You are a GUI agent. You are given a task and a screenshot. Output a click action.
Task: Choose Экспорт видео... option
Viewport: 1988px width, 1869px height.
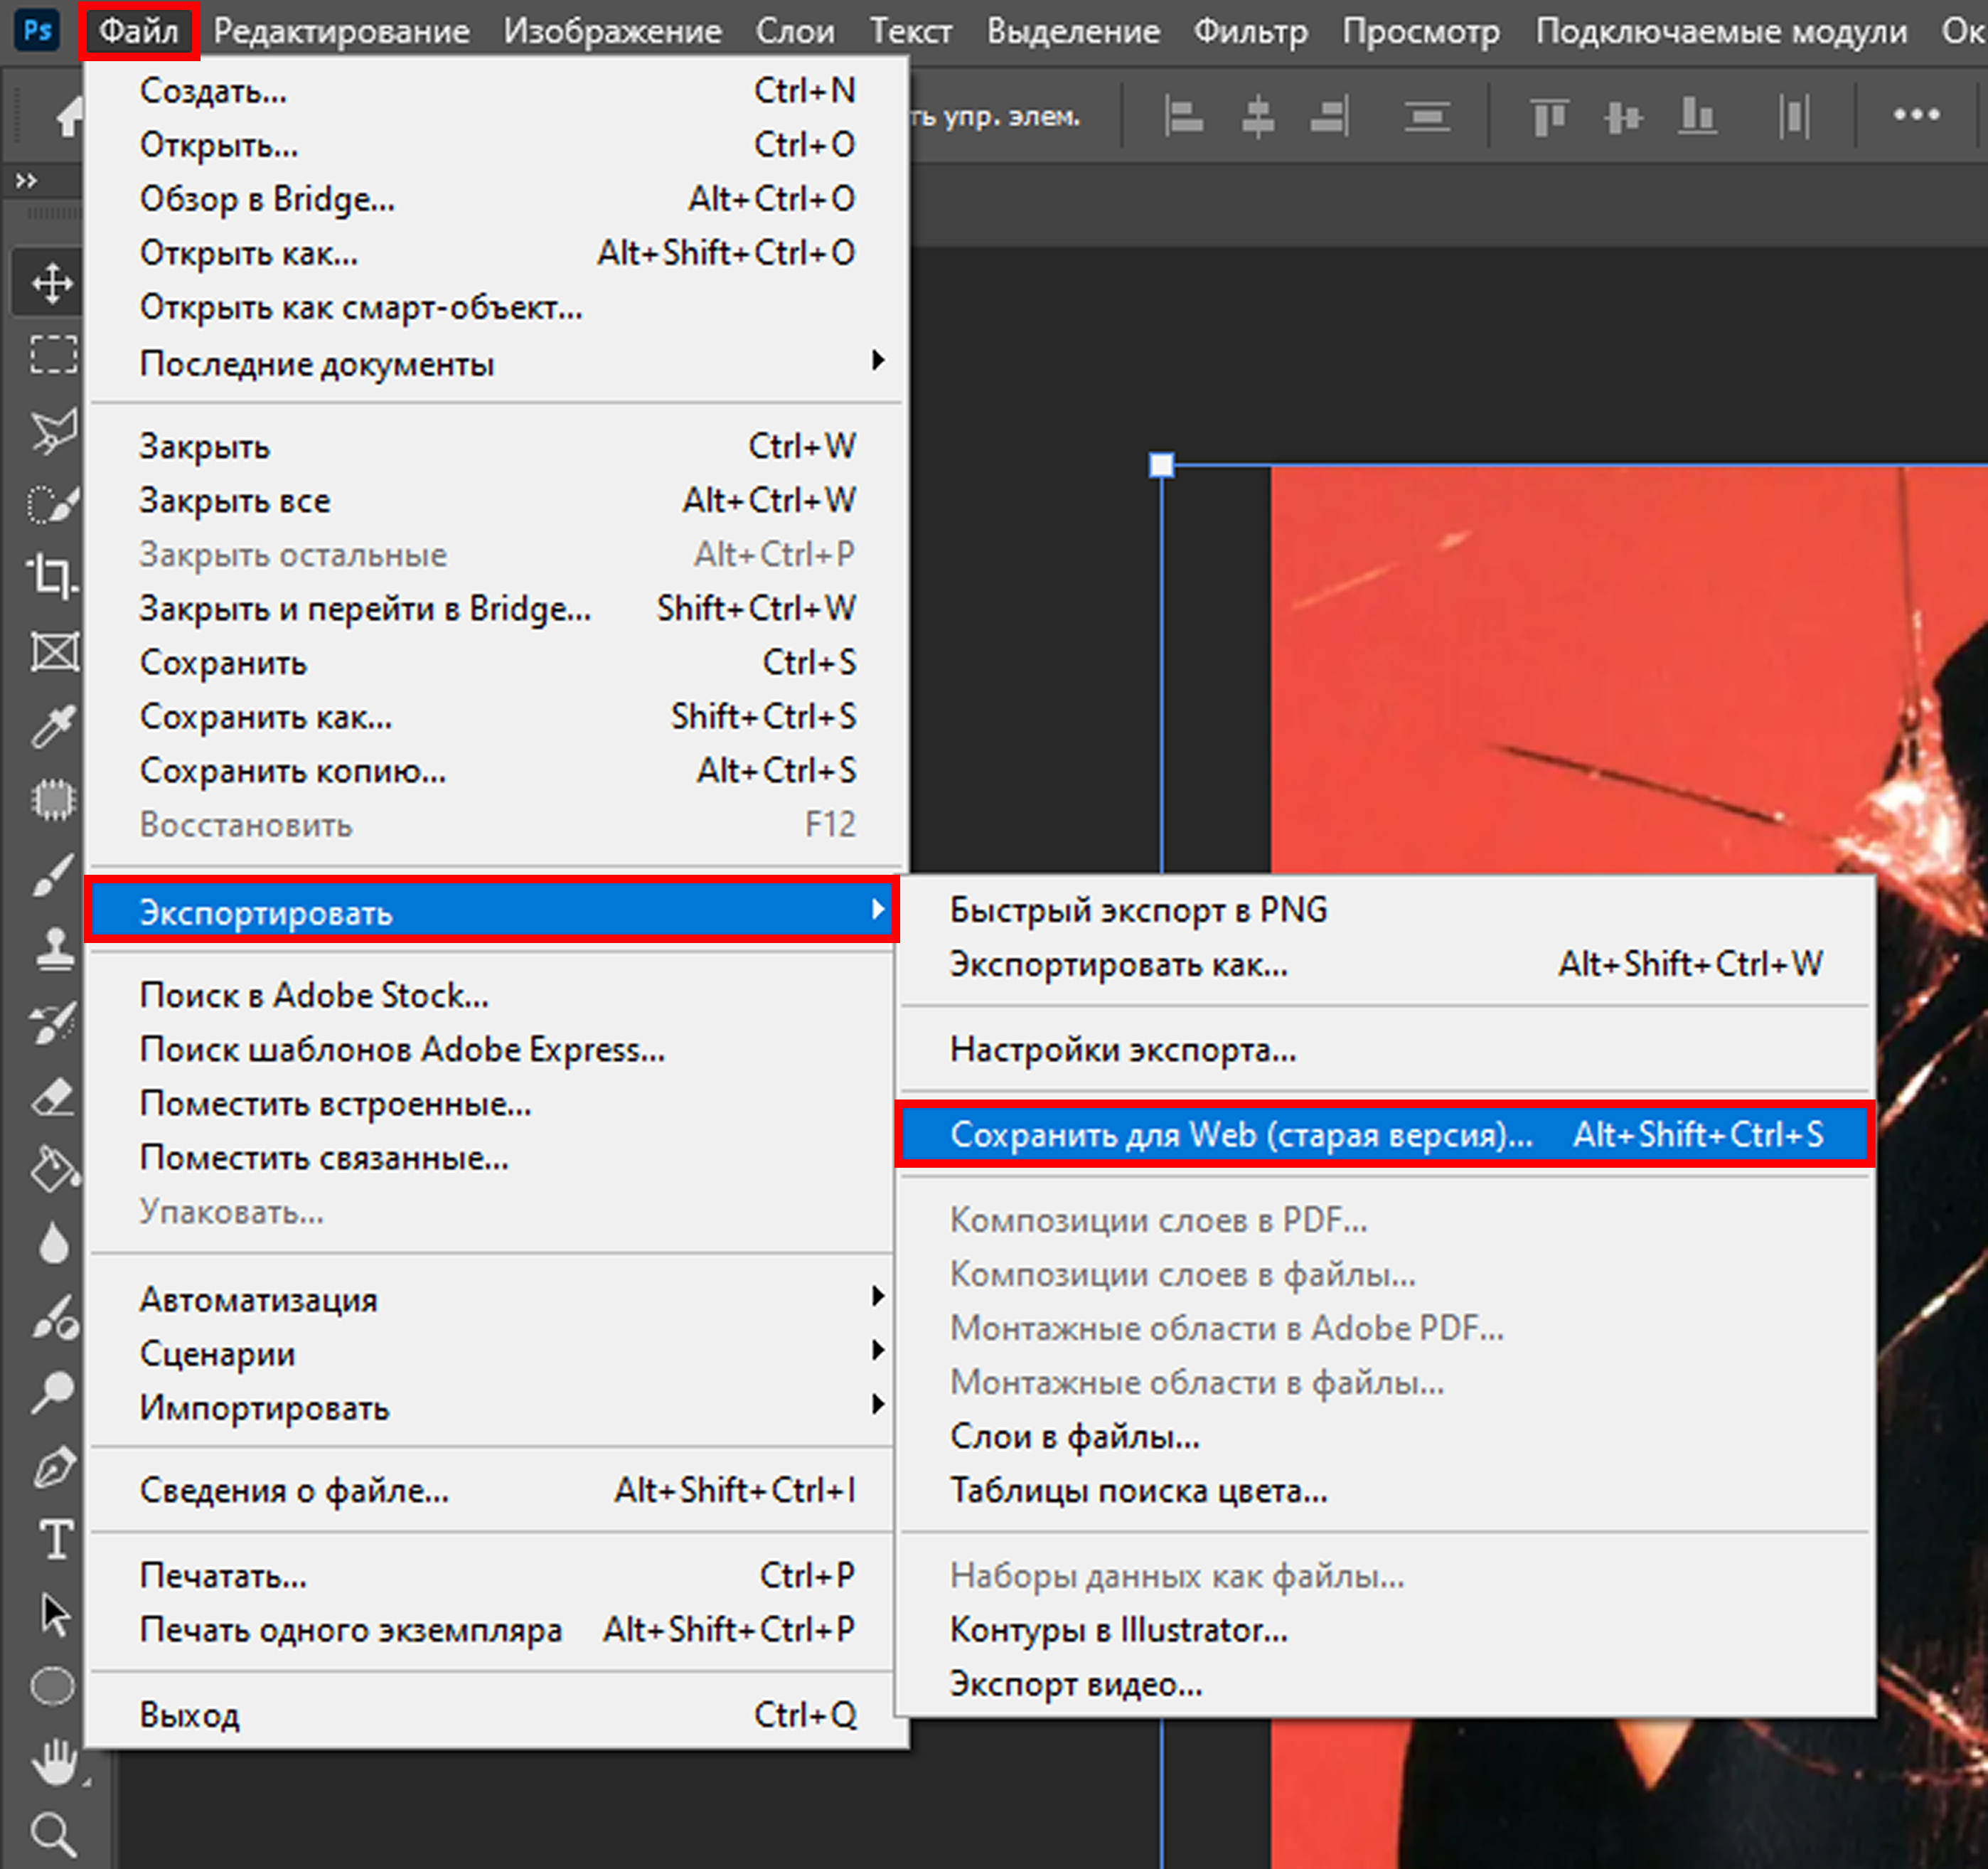(1385, 1684)
